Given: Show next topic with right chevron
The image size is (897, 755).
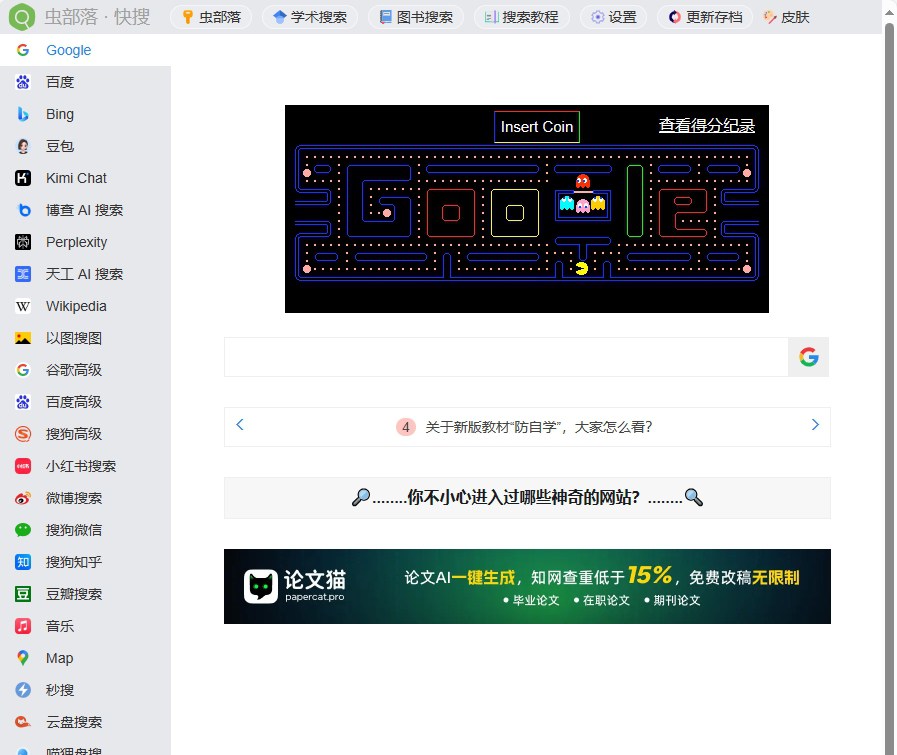Looking at the screenshot, I should click(814, 424).
